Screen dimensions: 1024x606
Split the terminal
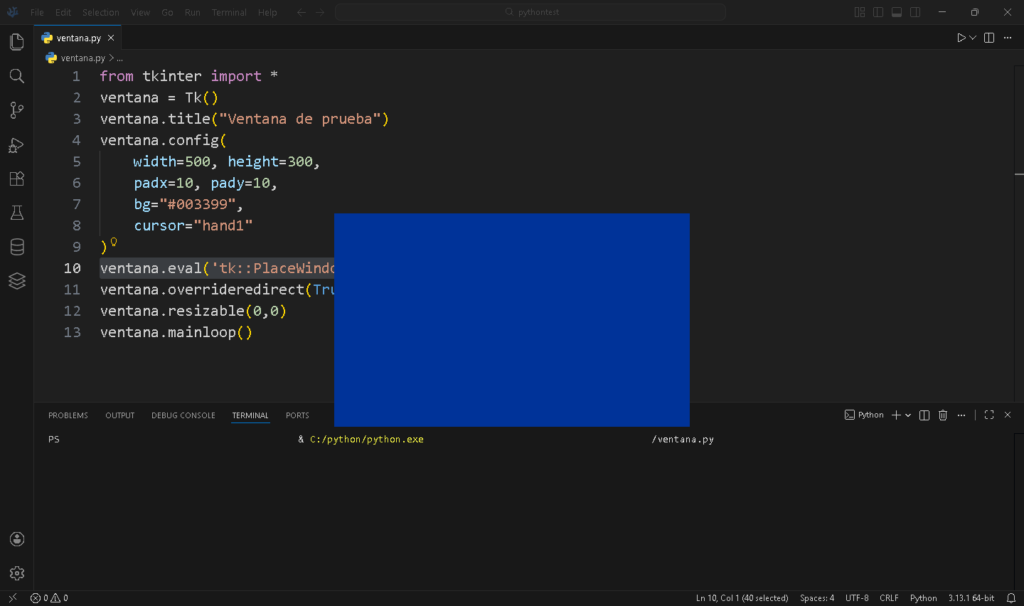924,415
